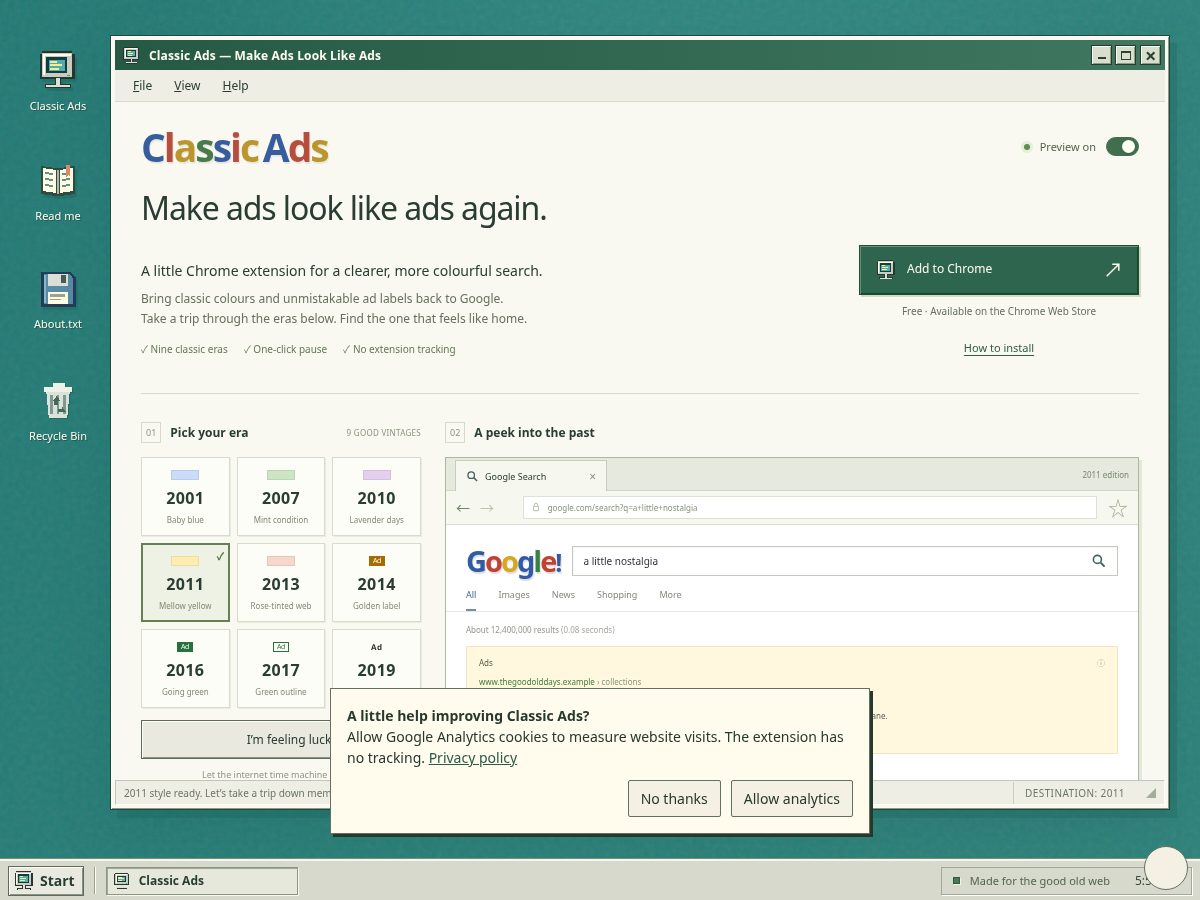Click About 12,400,000 results text
The width and height of the screenshot is (1200, 900).
coord(540,630)
